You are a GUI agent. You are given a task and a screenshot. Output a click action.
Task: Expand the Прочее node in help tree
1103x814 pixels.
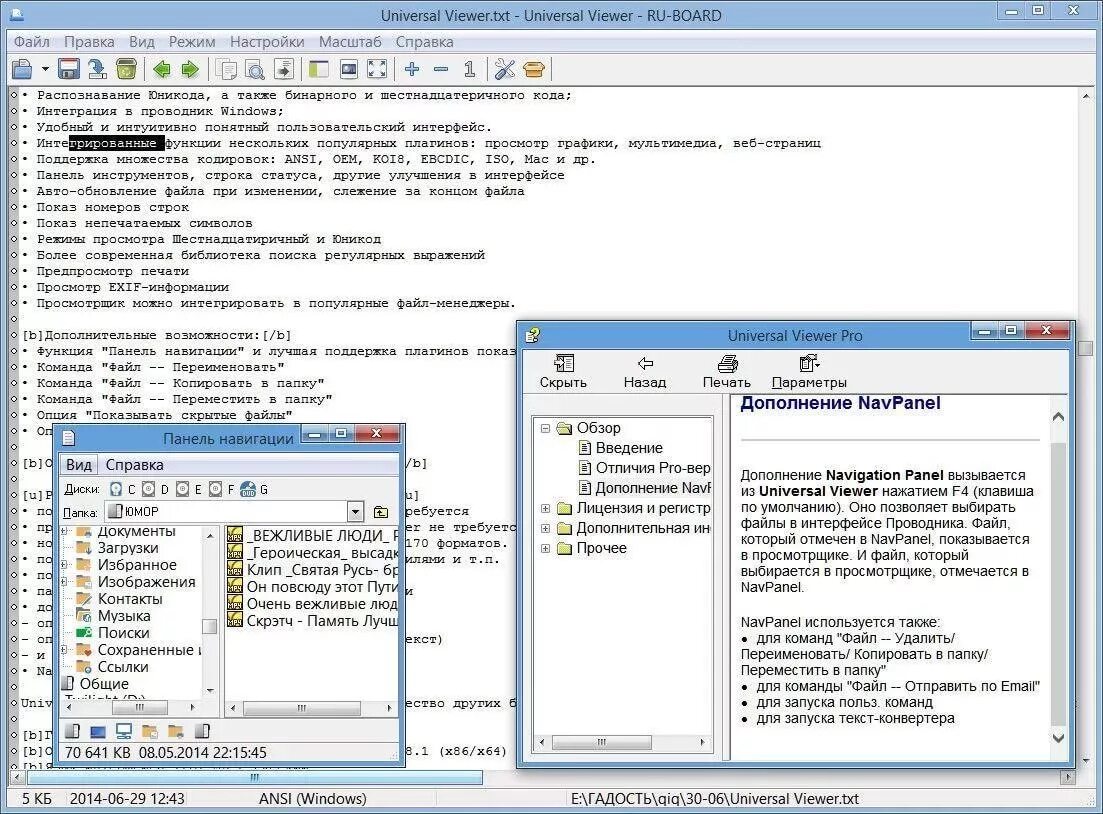(545, 548)
